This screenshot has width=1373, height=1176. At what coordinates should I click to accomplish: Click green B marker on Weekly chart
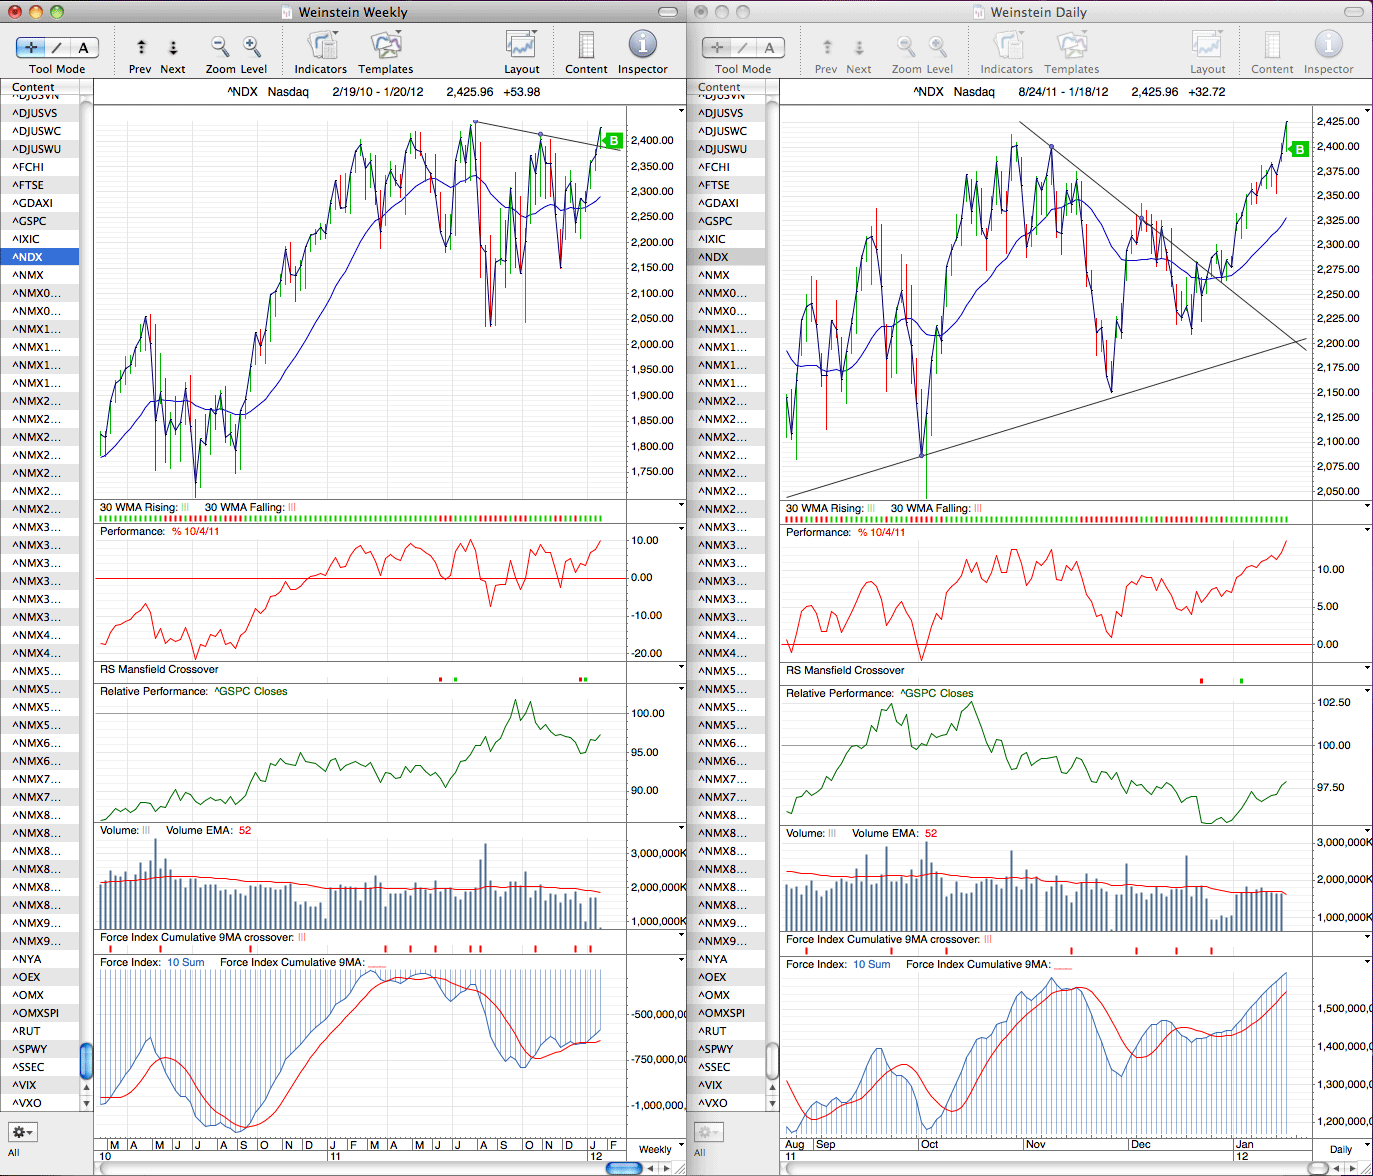click(x=613, y=141)
